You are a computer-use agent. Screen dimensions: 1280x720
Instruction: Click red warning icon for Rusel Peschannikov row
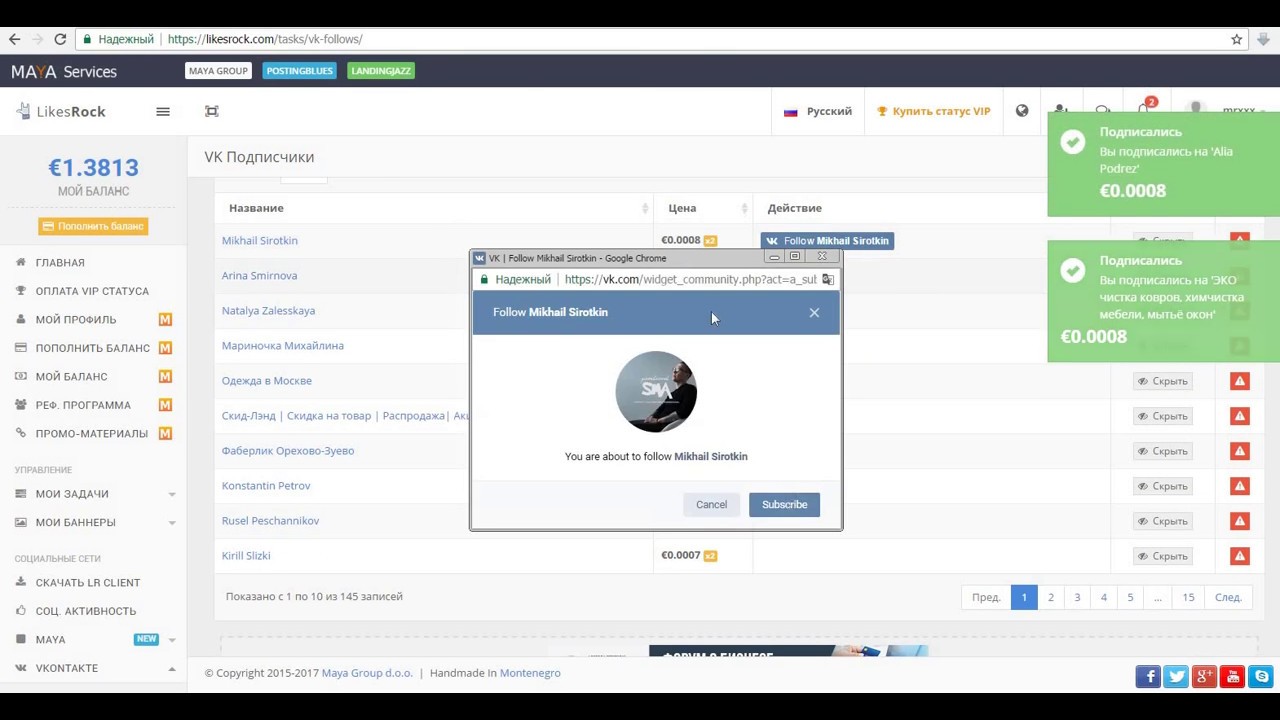click(x=1240, y=521)
